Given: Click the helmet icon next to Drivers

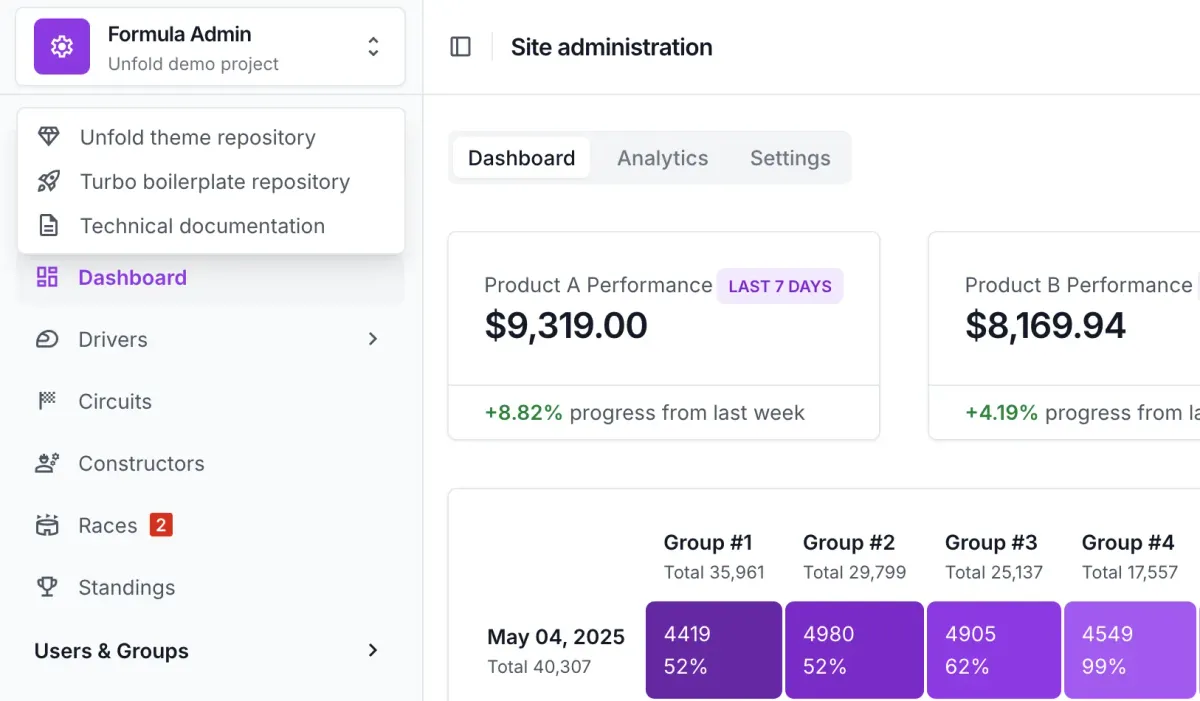Looking at the screenshot, I should (47, 339).
